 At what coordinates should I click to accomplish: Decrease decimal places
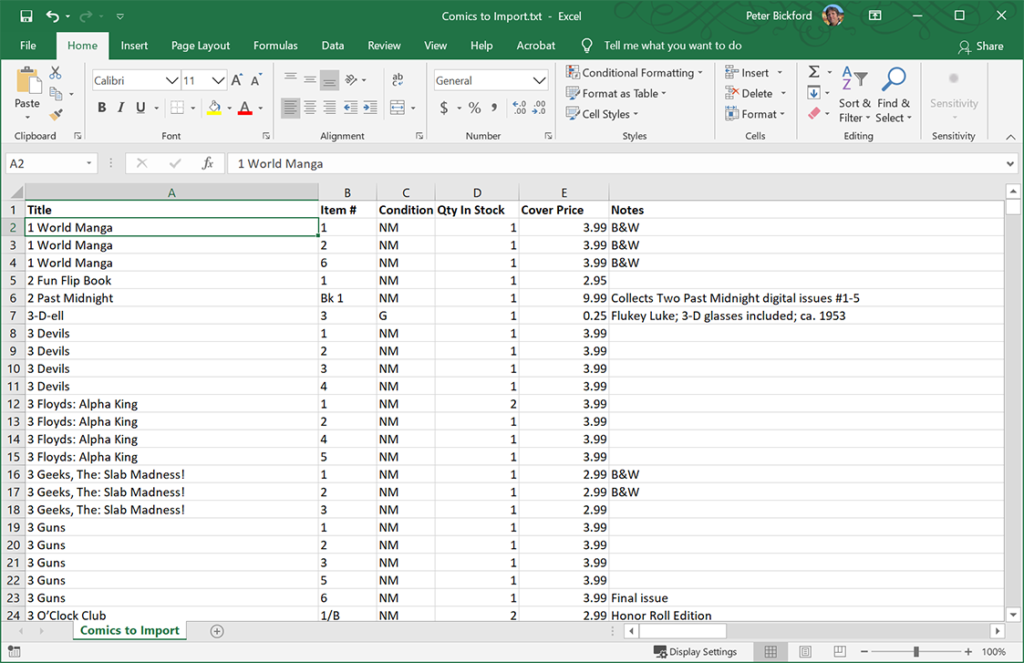point(539,108)
